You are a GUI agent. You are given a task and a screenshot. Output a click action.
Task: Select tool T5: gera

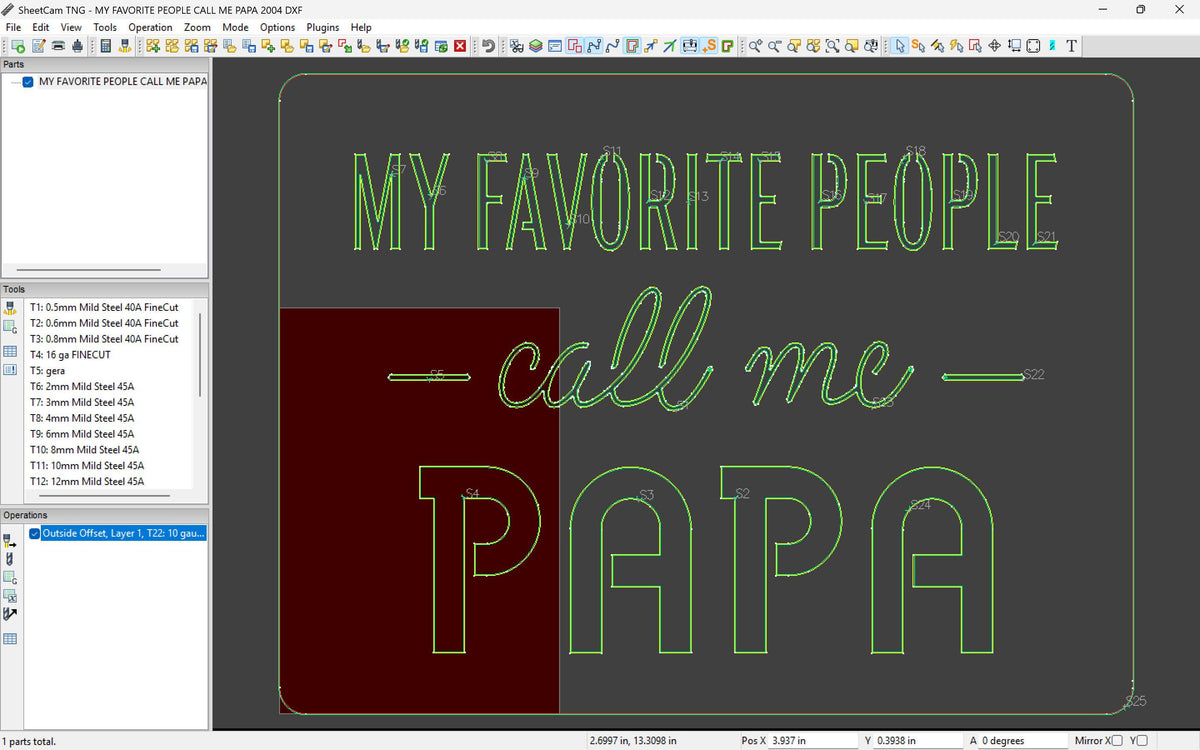pyautogui.click(x=47, y=371)
